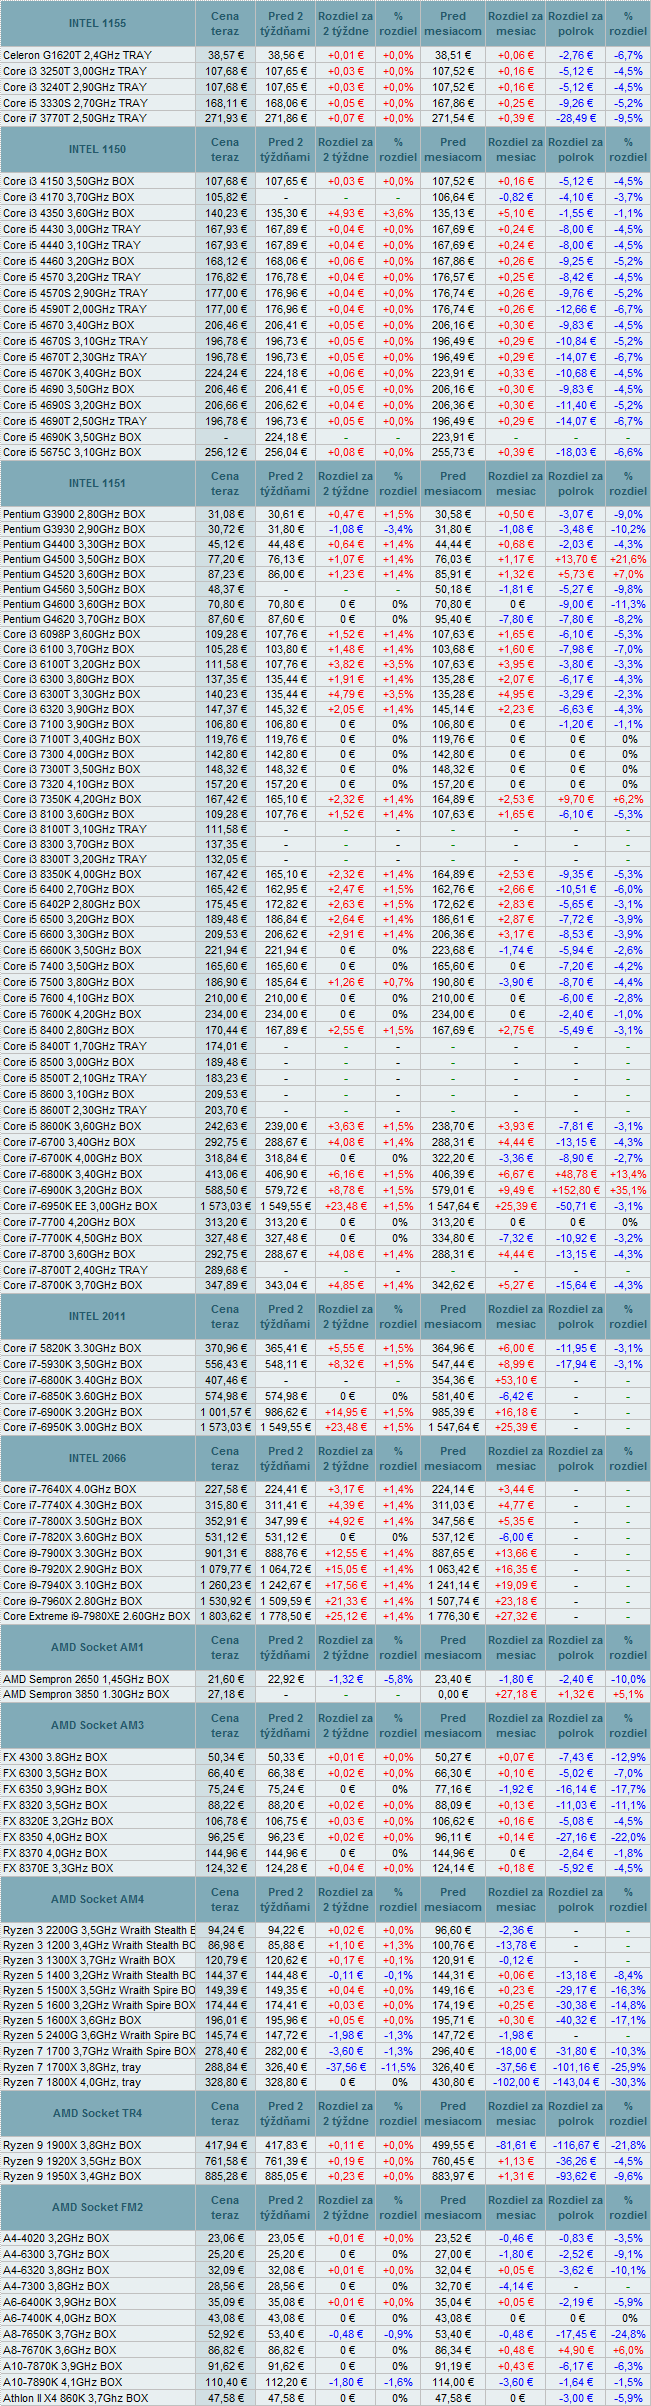Select the A4-4020 3,2GHz BOX row name

click(x=56, y=2238)
